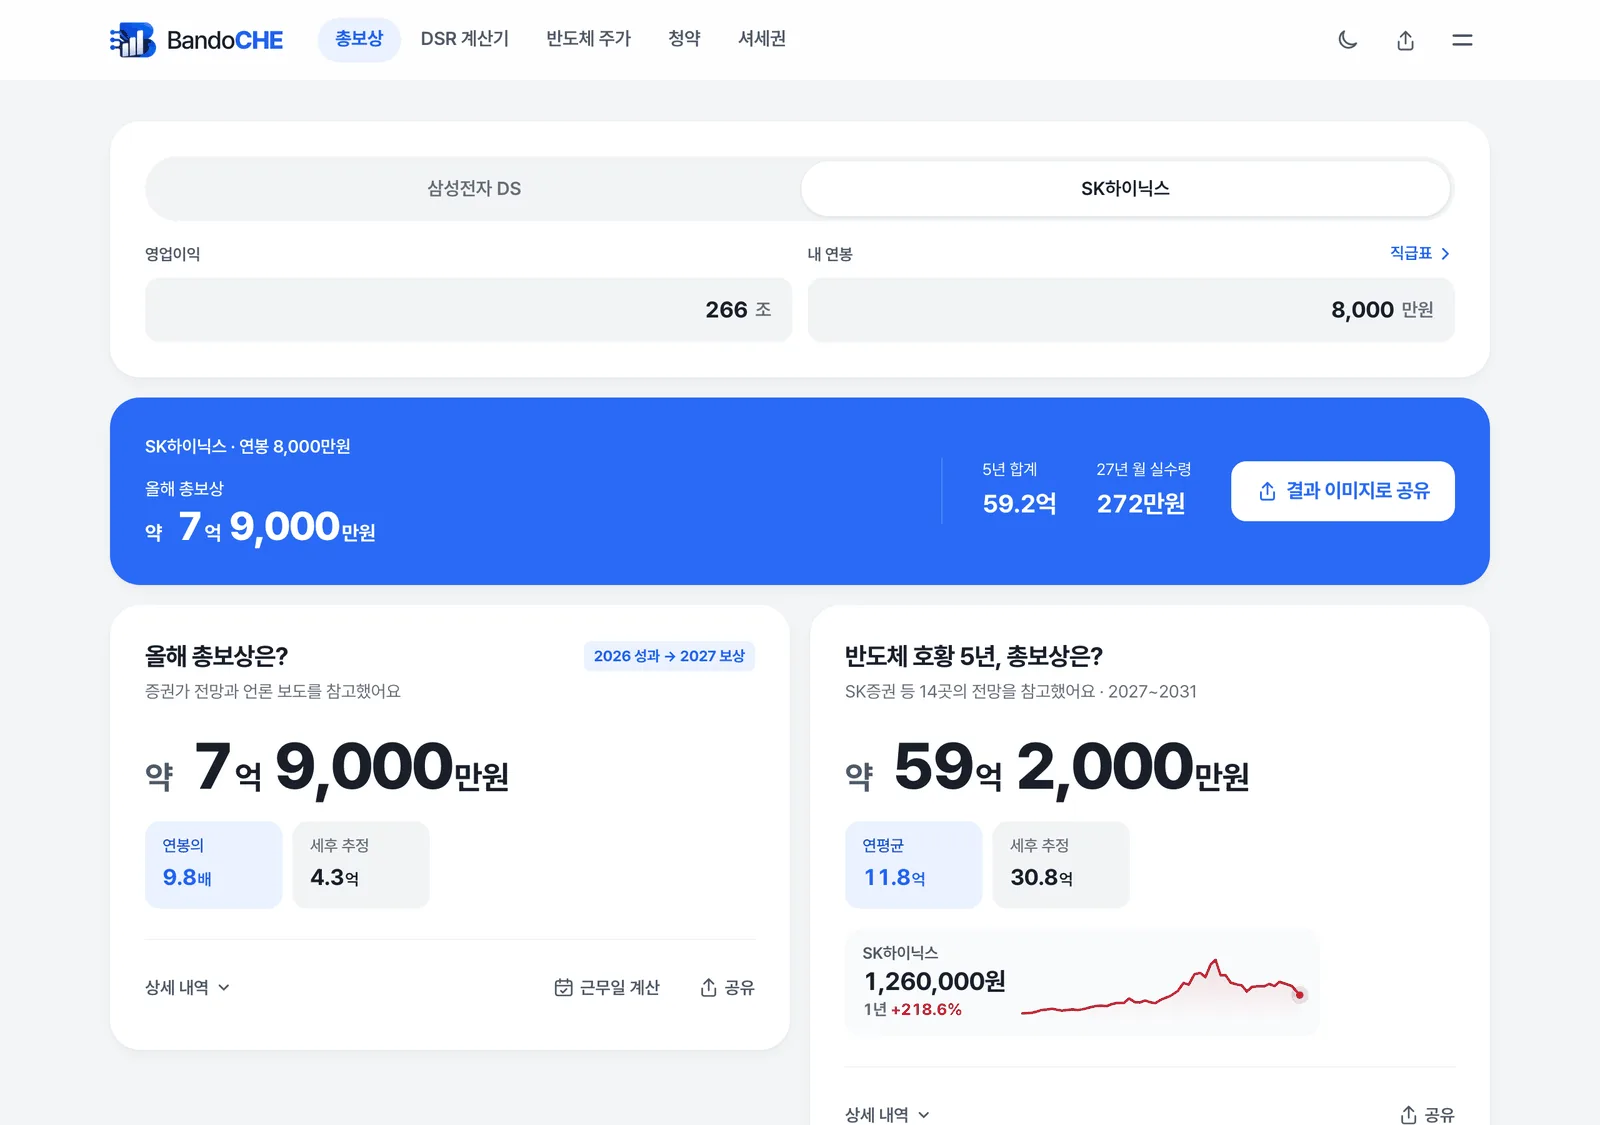Go to 반도체 주가 nav tab
Image resolution: width=1600 pixels, height=1125 pixels.
(588, 39)
